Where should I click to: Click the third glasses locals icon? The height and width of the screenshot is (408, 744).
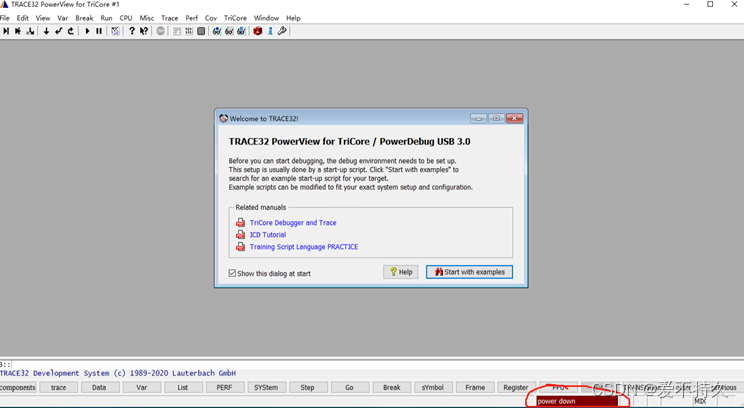[x=242, y=31]
